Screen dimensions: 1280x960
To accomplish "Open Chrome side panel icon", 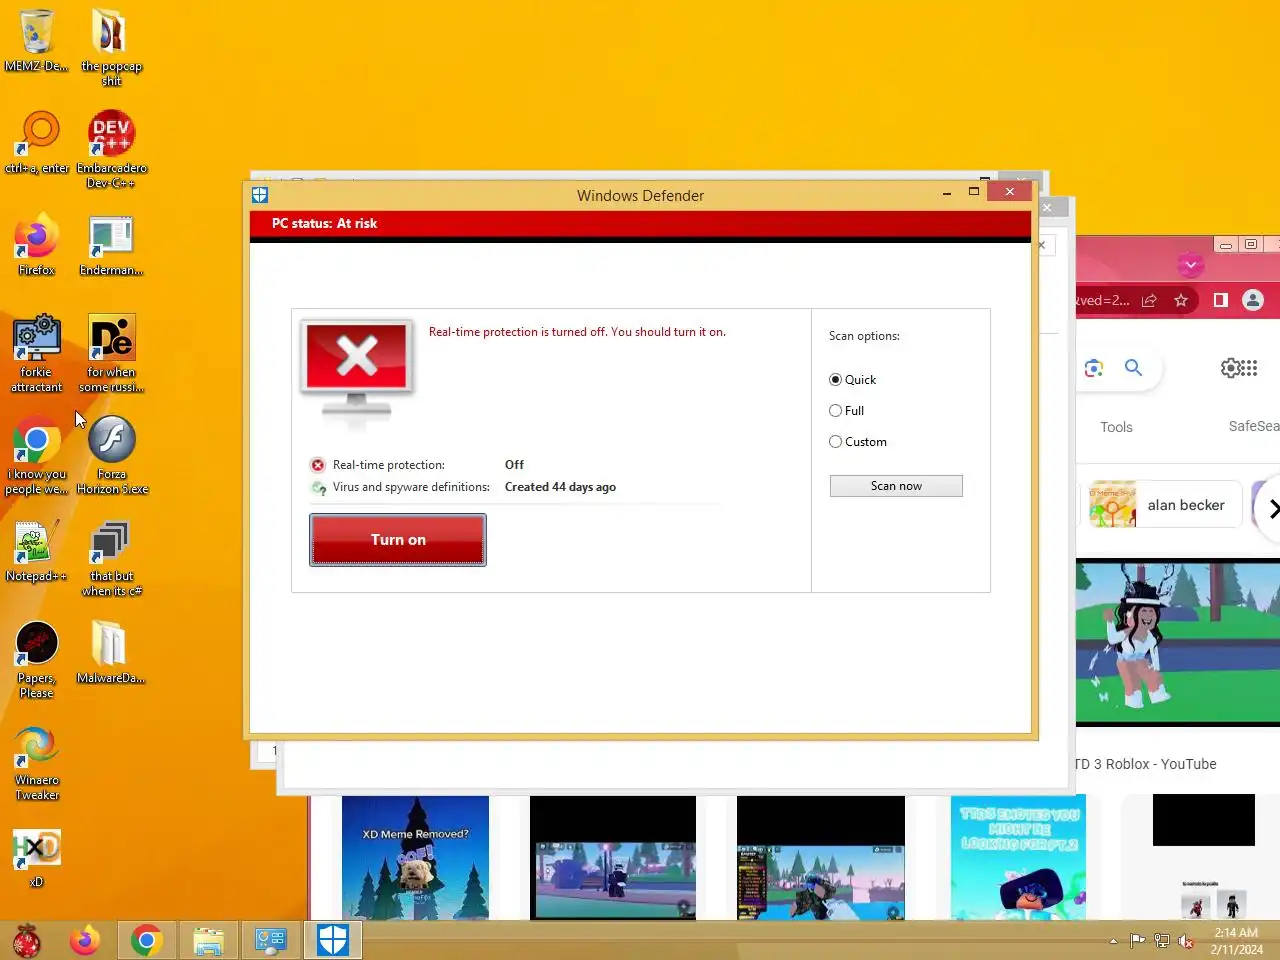I will click(x=1220, y=300).
